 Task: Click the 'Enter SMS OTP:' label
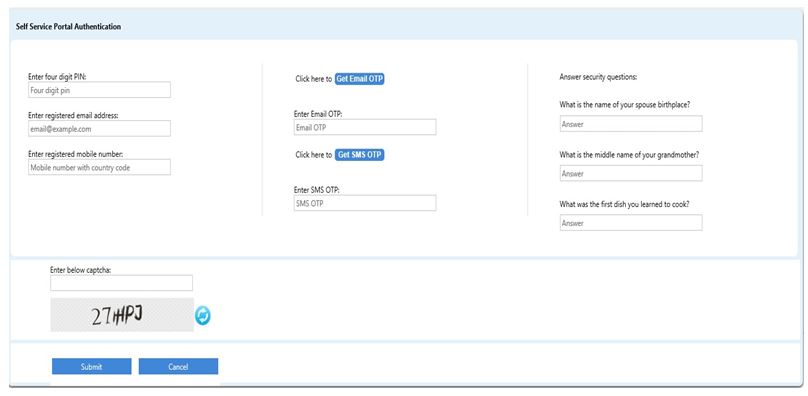[x=317, y=190]
